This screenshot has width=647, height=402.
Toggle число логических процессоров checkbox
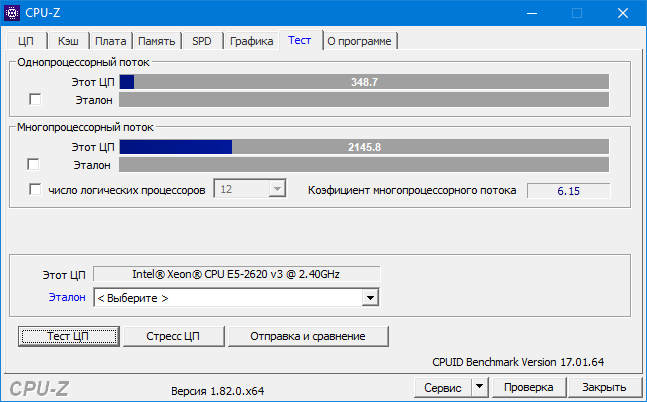click(35, 189)
